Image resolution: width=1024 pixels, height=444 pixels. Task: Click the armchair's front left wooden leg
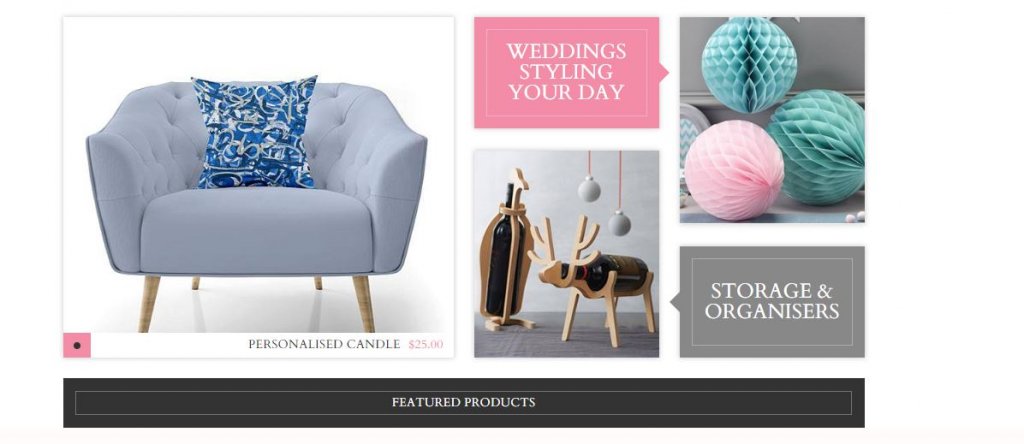click(149, 304)
